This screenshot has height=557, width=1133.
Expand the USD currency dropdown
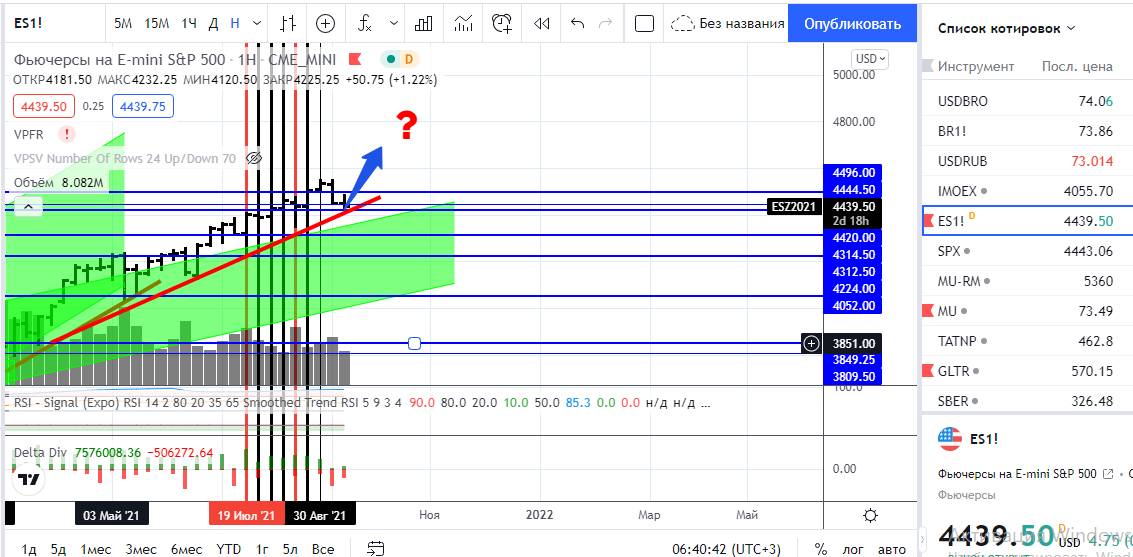(871, 59)
